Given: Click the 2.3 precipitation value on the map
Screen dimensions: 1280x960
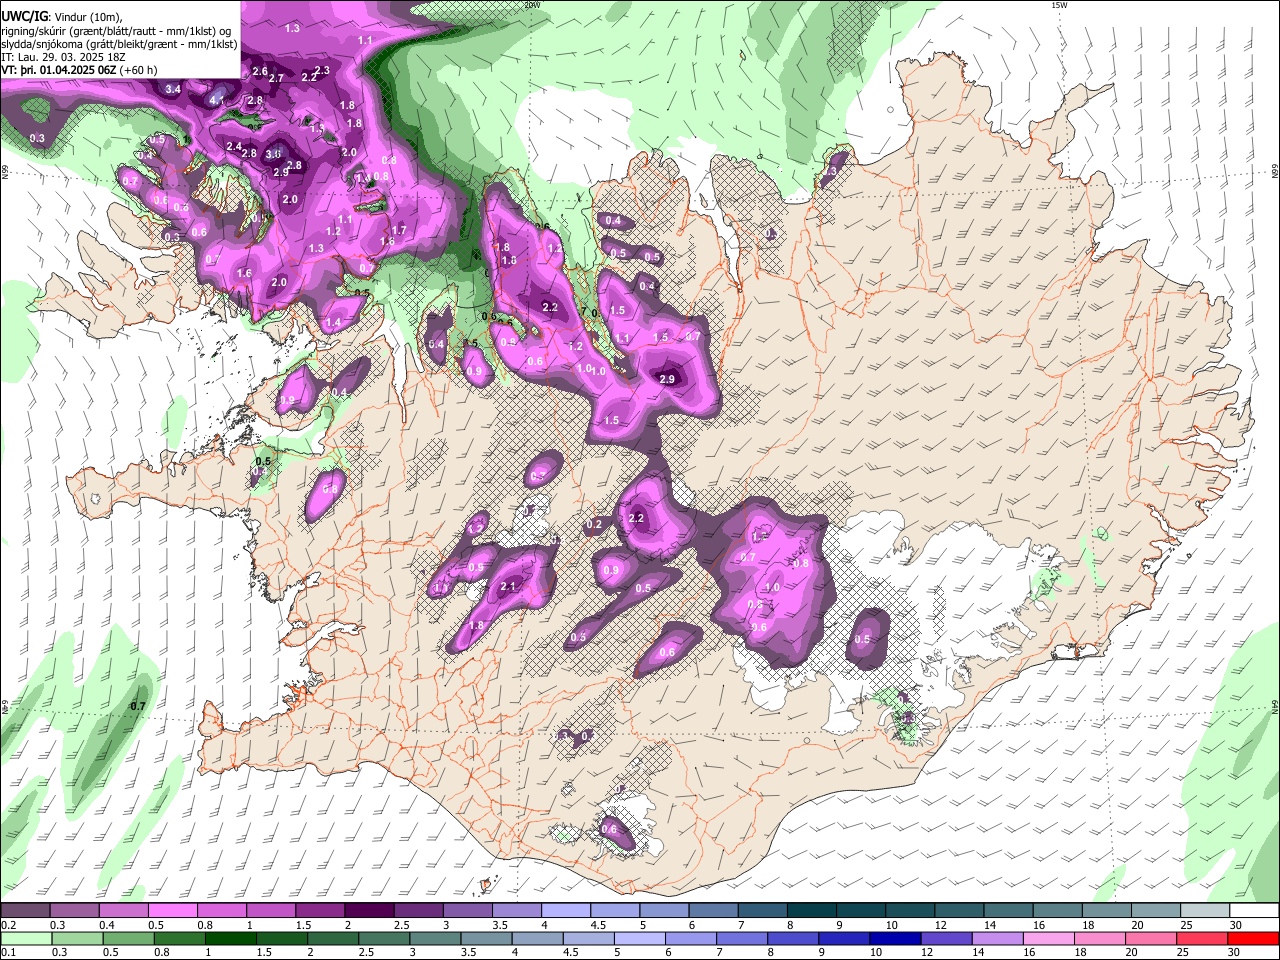Looking at the screenshot, I should pos(322,70).
